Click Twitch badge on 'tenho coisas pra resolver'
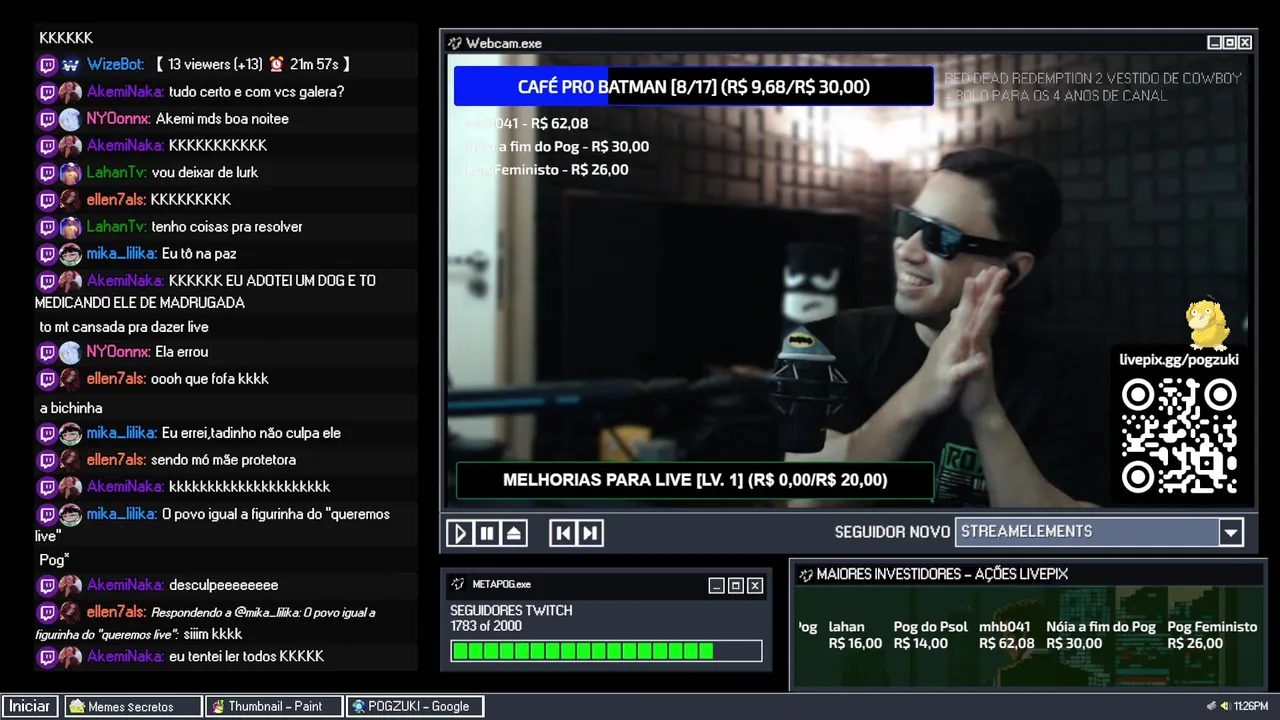 click(x=47, y=228)
